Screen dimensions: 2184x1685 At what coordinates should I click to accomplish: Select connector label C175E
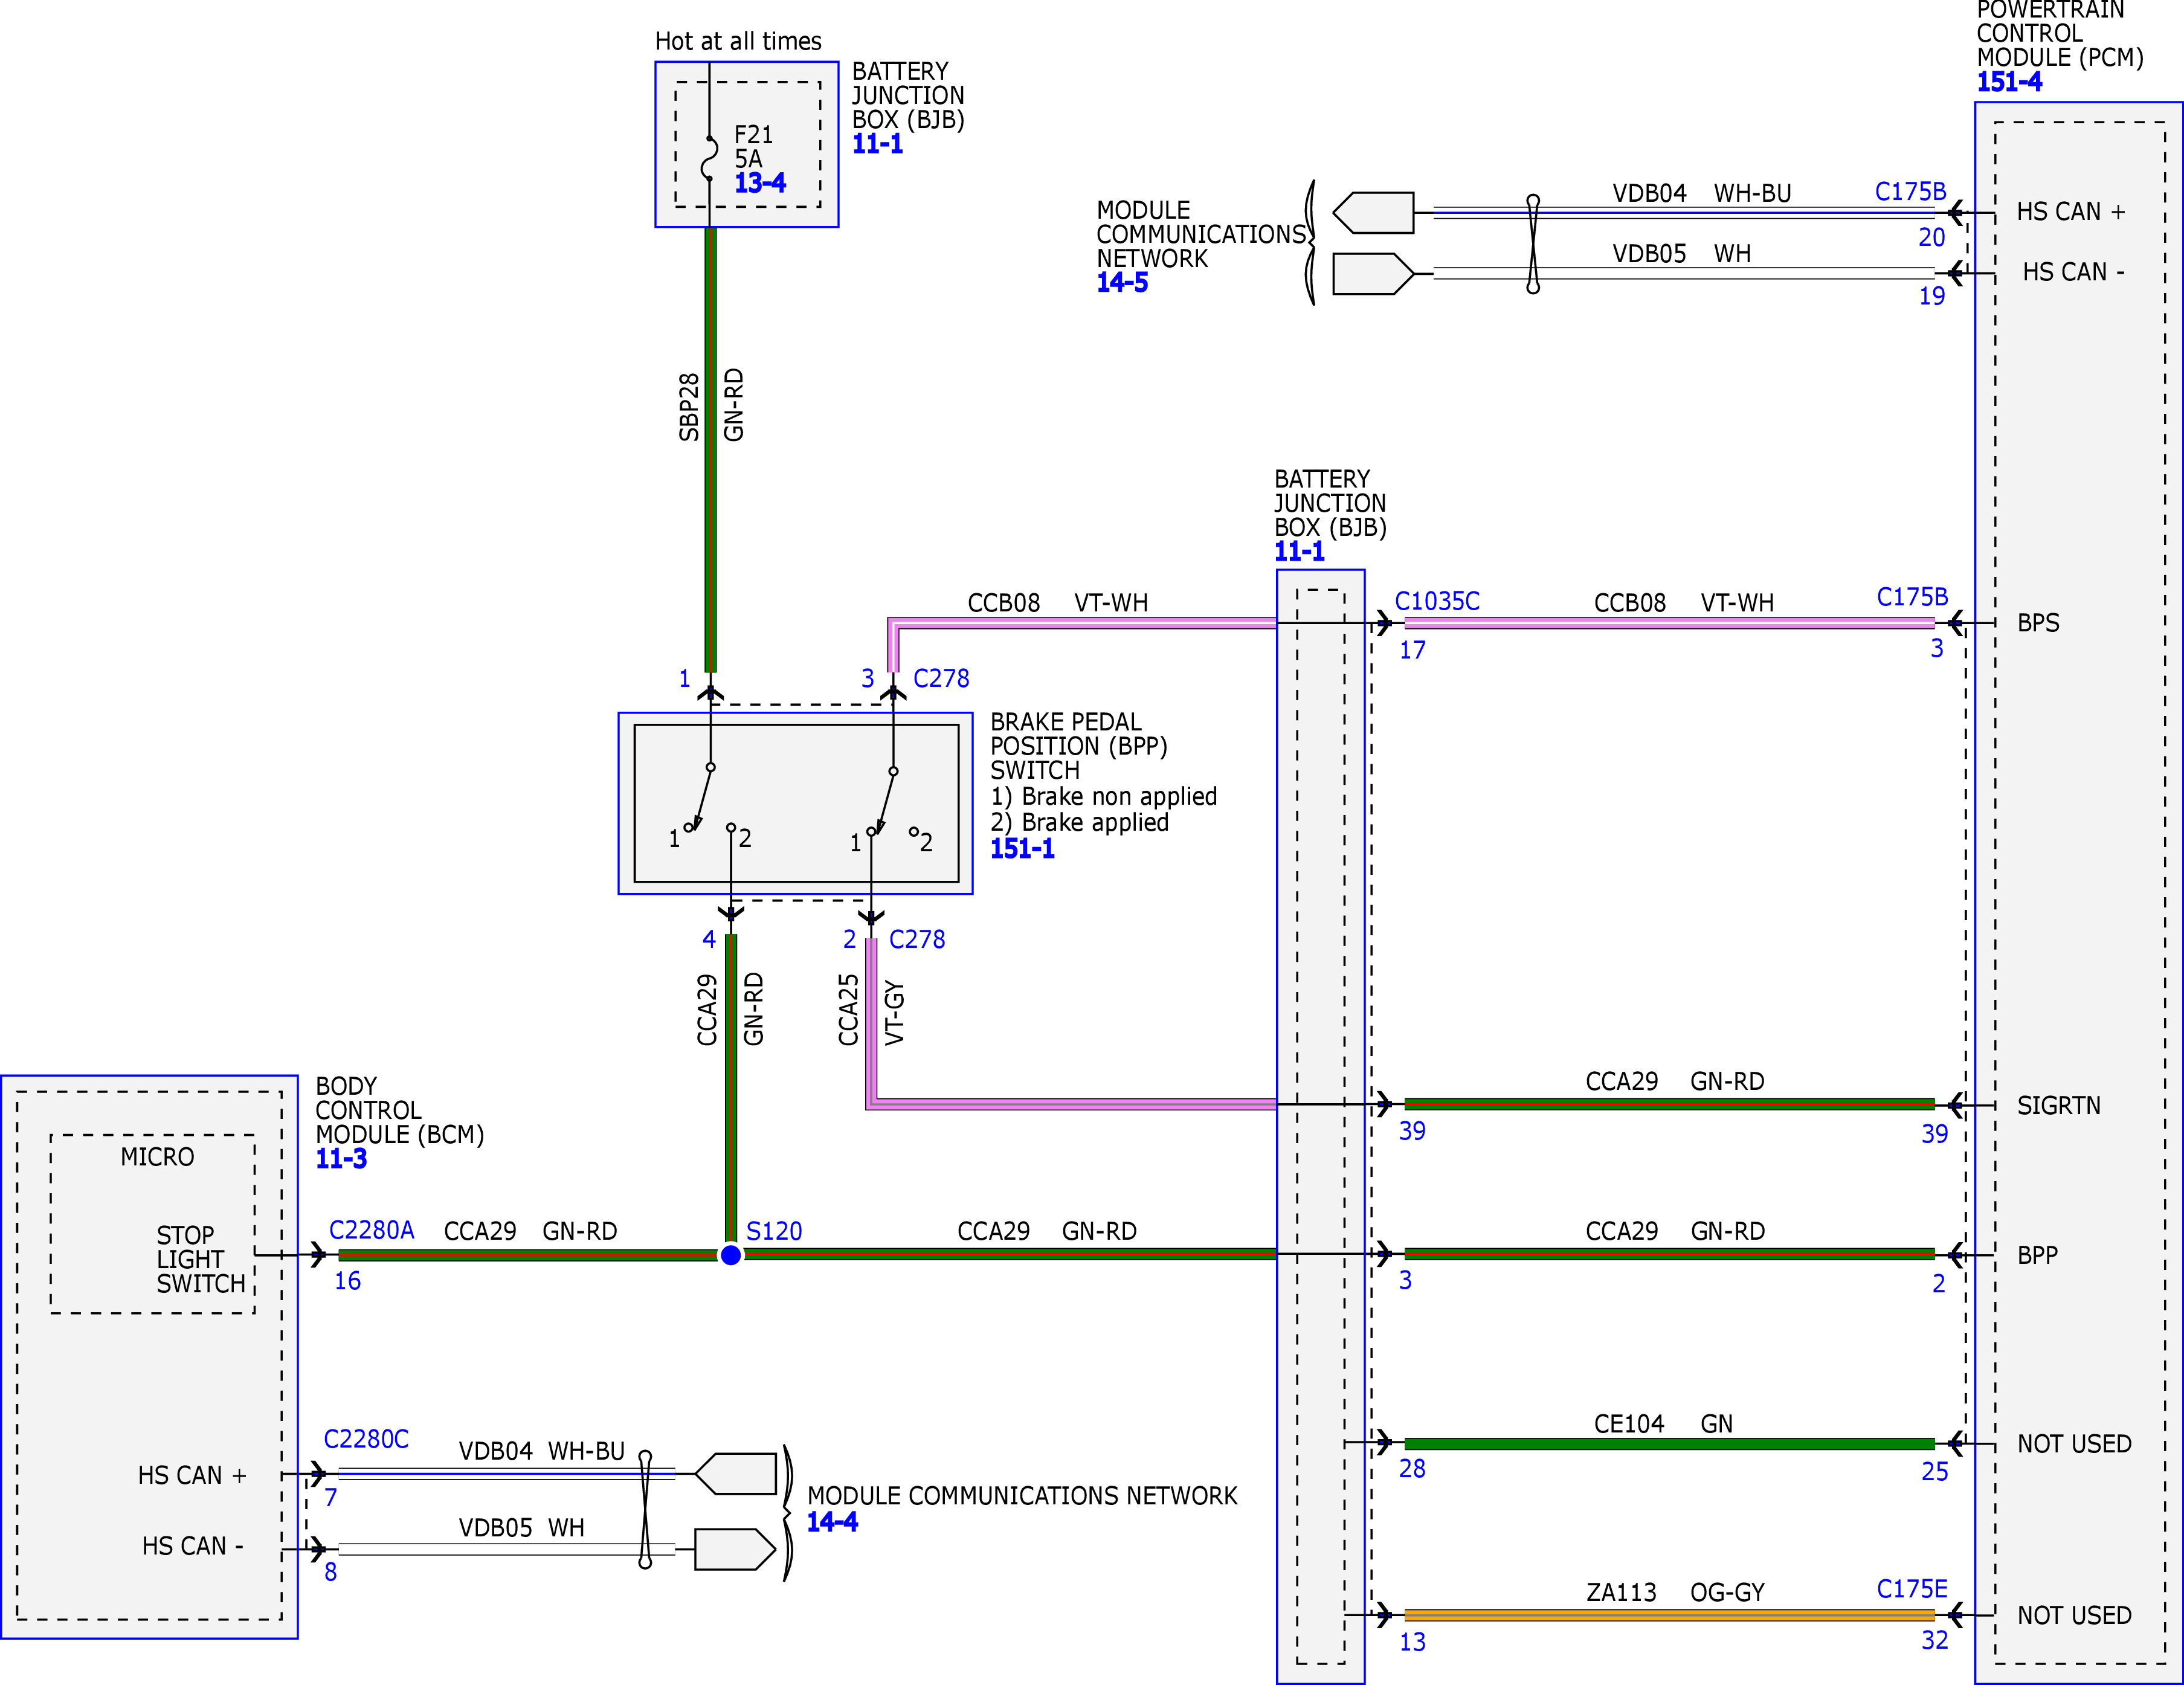pyautogui.click(x=1912, y=1589)
